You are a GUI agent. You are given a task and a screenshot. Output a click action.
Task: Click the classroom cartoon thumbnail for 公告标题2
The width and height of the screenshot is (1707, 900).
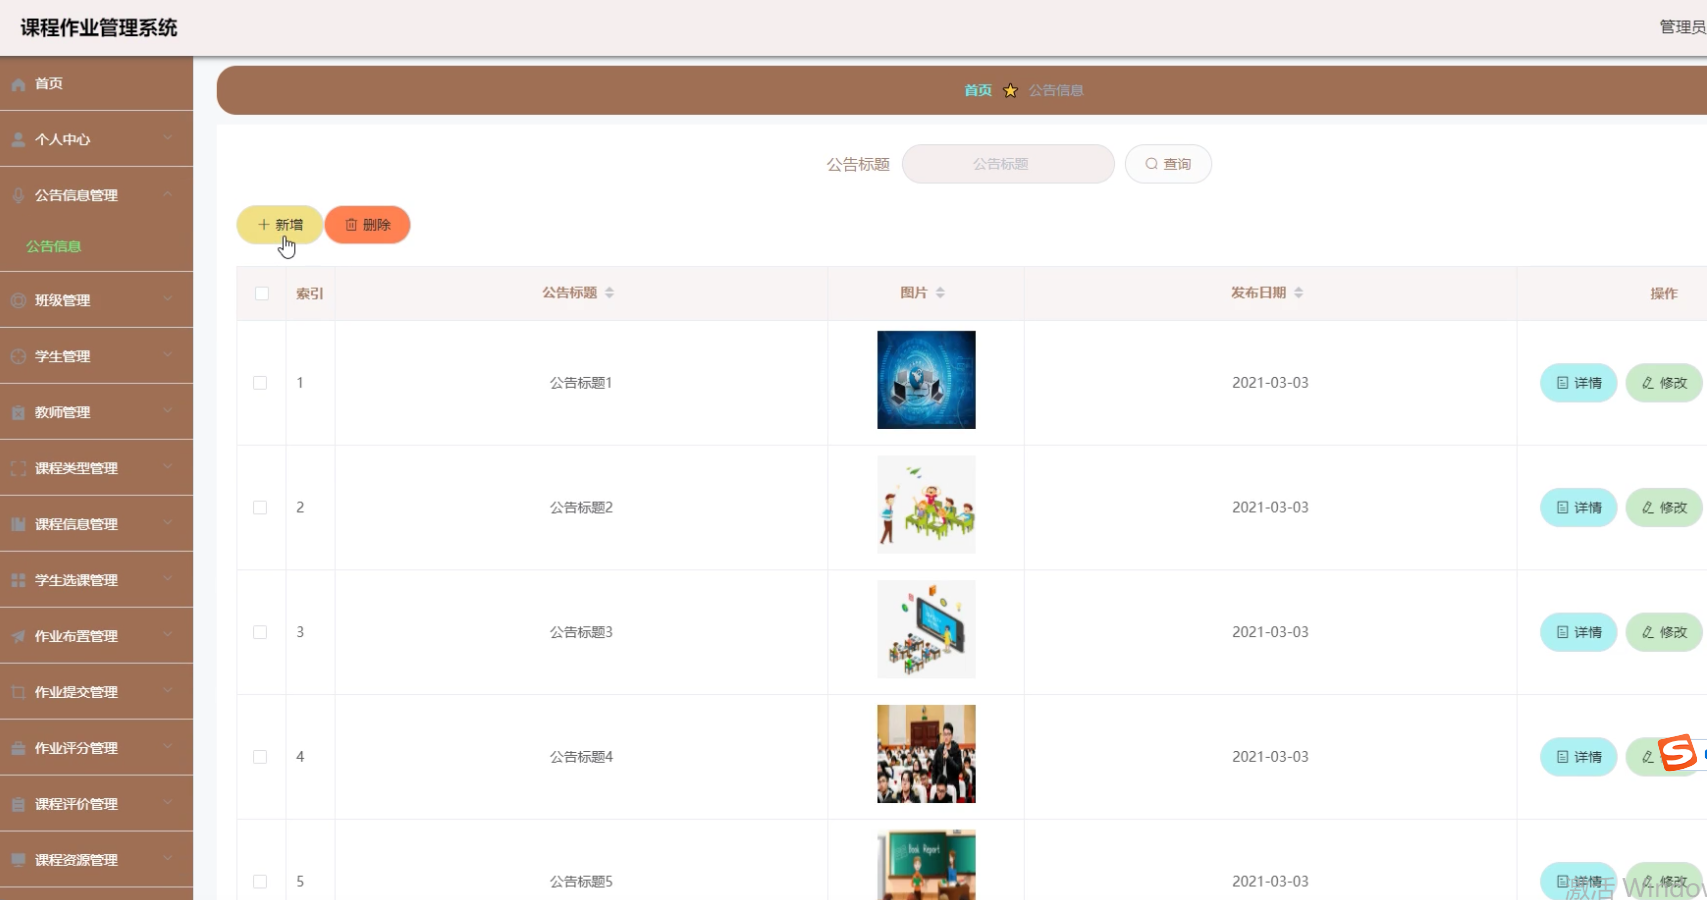click(x=926, y=505)
